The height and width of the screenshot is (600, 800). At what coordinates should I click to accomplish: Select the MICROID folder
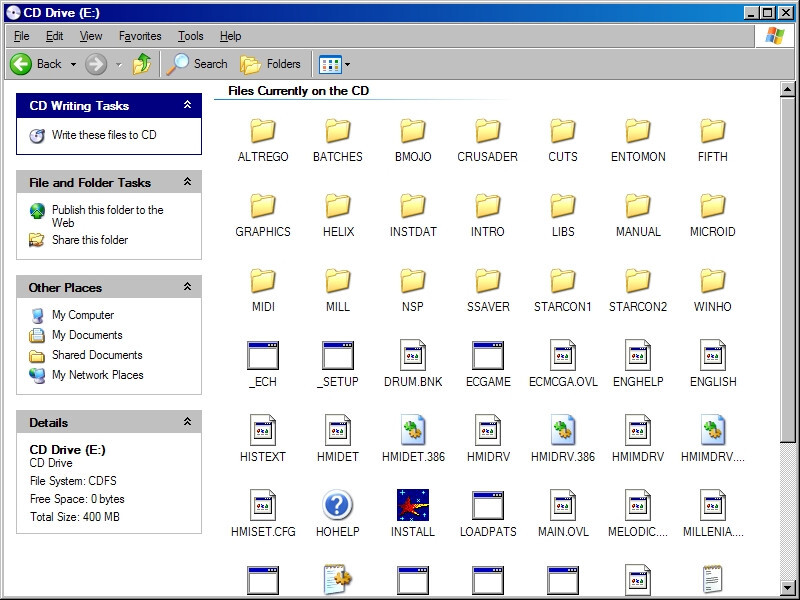(713, 215)
